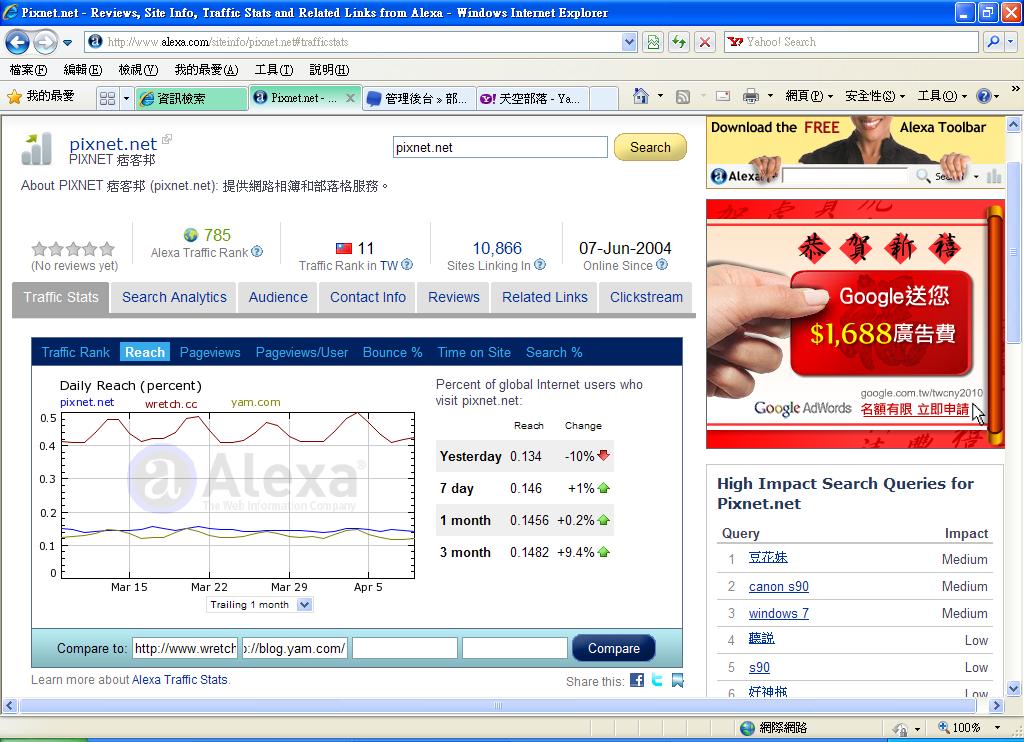Open the 編輯(E) menu

point(82,70)
